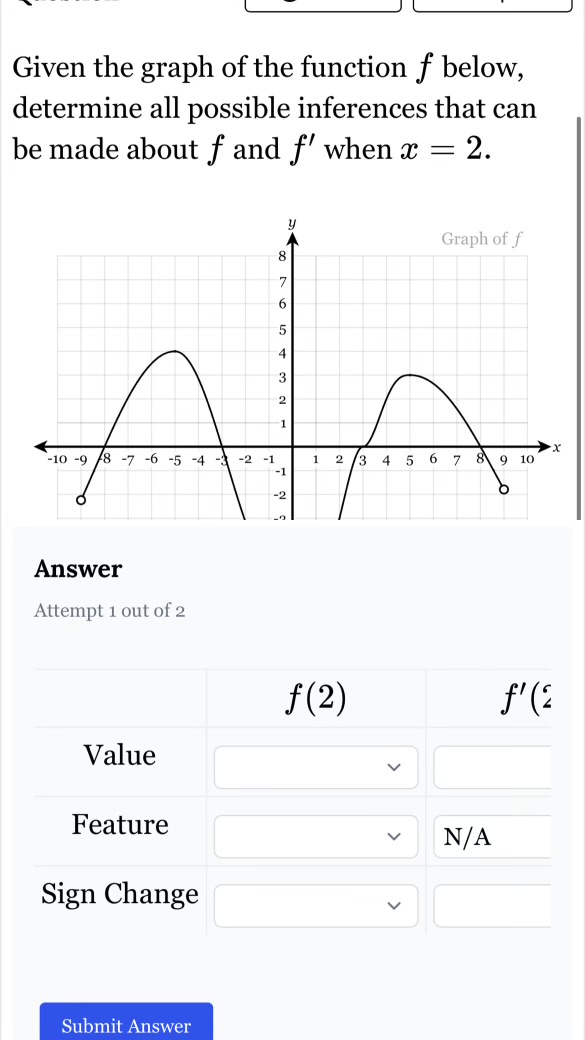Click the Answer section heading
Viewport: 585px width, 1040px height.
point(78,569)
